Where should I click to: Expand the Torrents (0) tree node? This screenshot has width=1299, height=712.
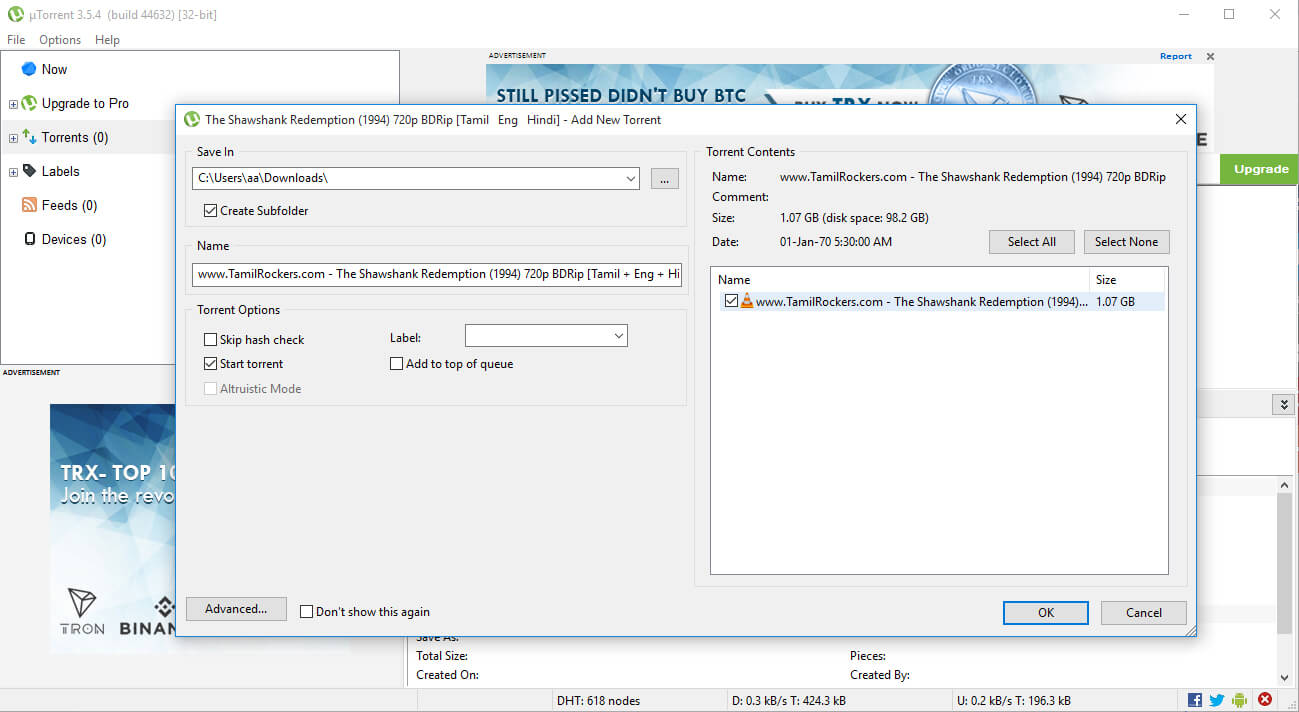point(13,138)
